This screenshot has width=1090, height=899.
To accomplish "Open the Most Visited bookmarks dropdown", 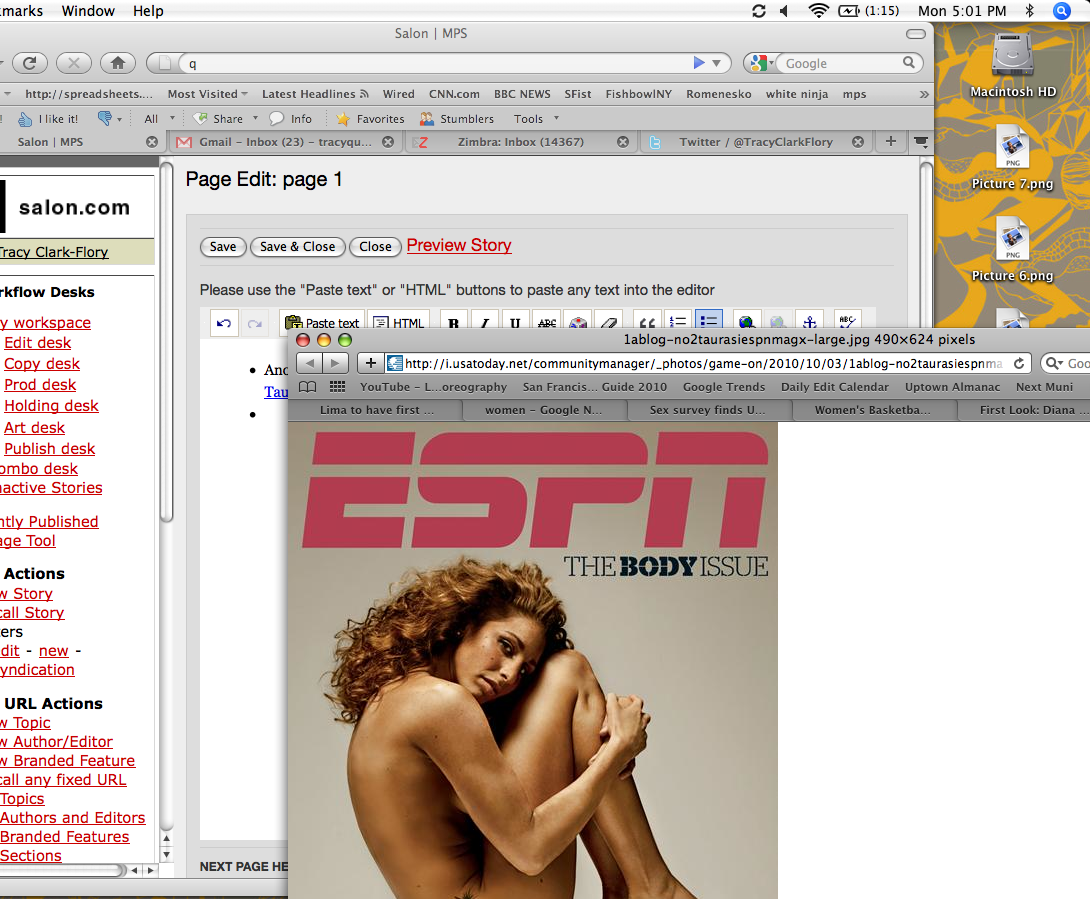I will [x=207, y=94].
